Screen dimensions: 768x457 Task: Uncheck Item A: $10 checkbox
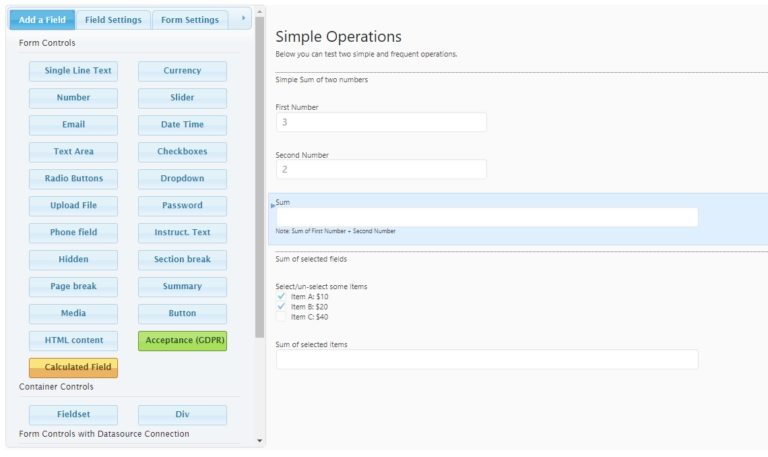(x=281, y=296)
